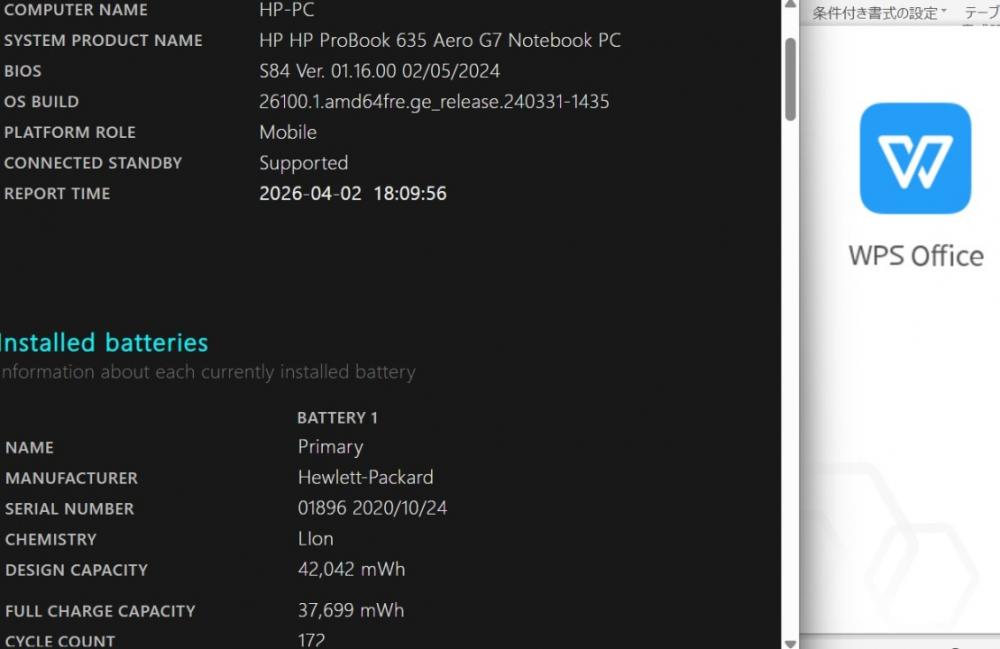The width and height of the screenshot is (1000, 649).
Task: Click the scrollbar thumb of the battery report
Action: point(790,79)
